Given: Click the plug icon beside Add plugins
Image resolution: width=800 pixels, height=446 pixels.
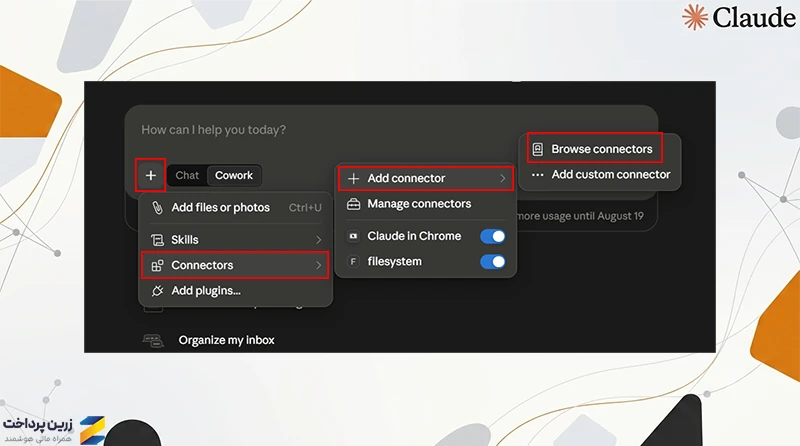Looking at the screenshot, I should pyautogui.click(x=157, y=291).
